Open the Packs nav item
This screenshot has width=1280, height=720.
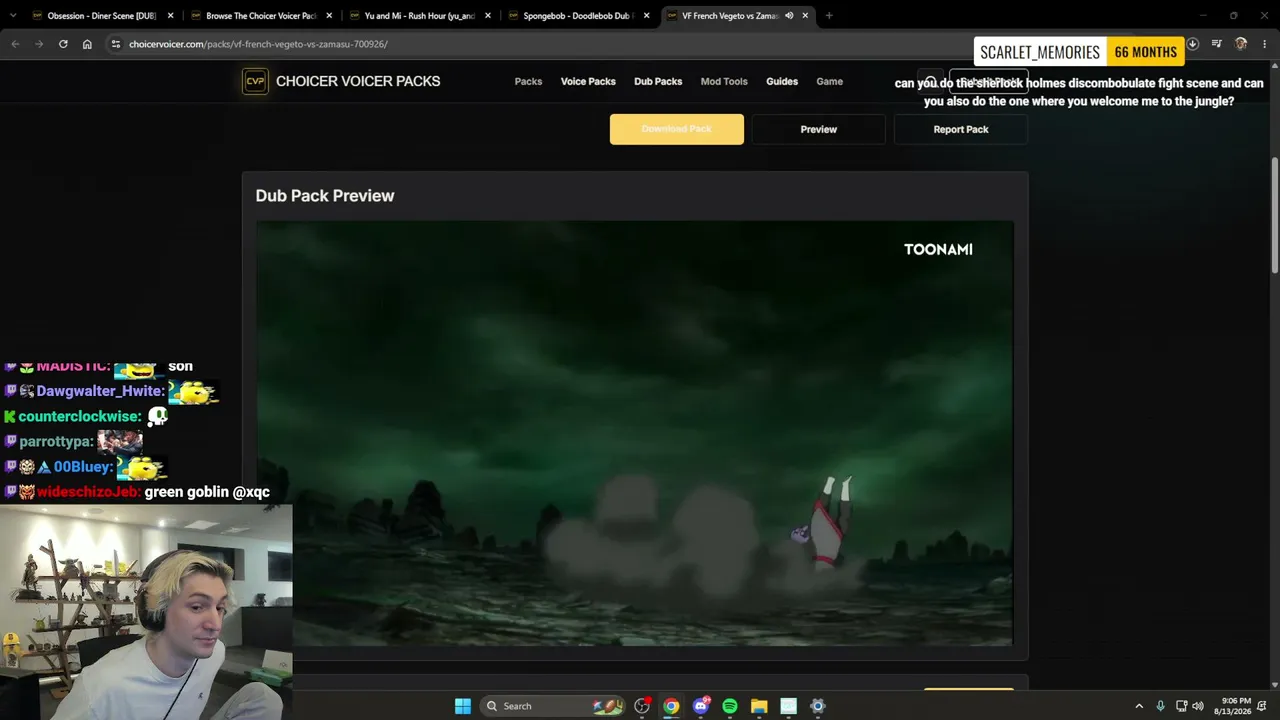coord(528,82)
